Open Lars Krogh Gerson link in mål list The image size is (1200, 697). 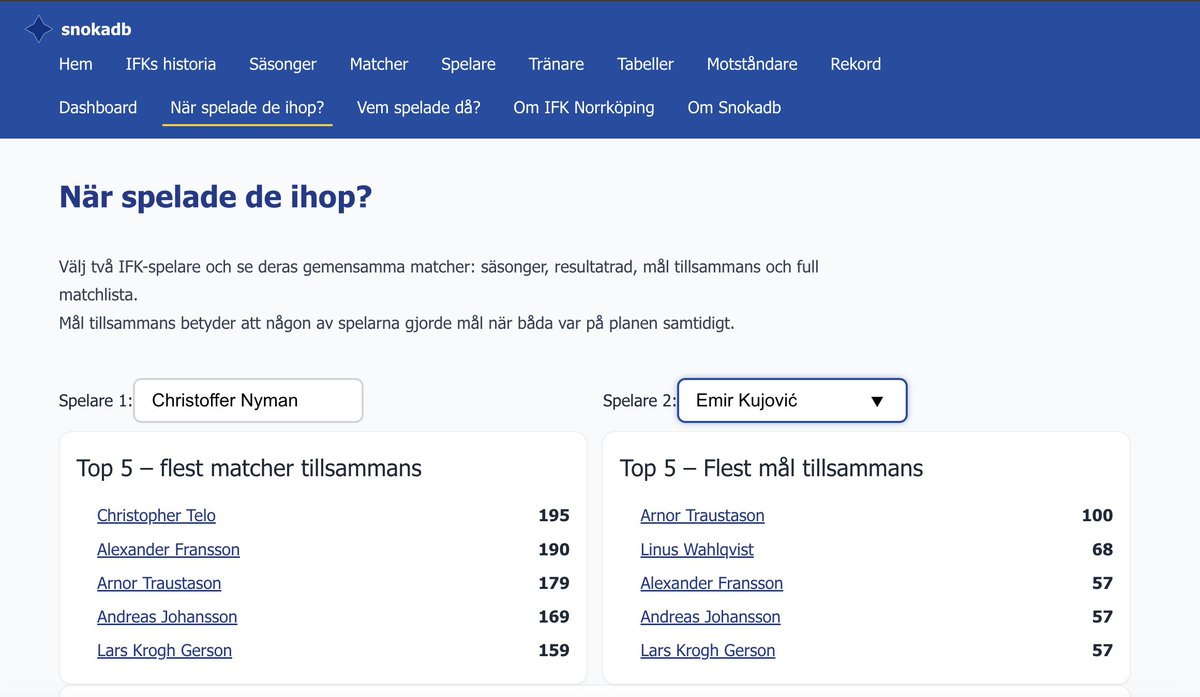click(707, 650)
